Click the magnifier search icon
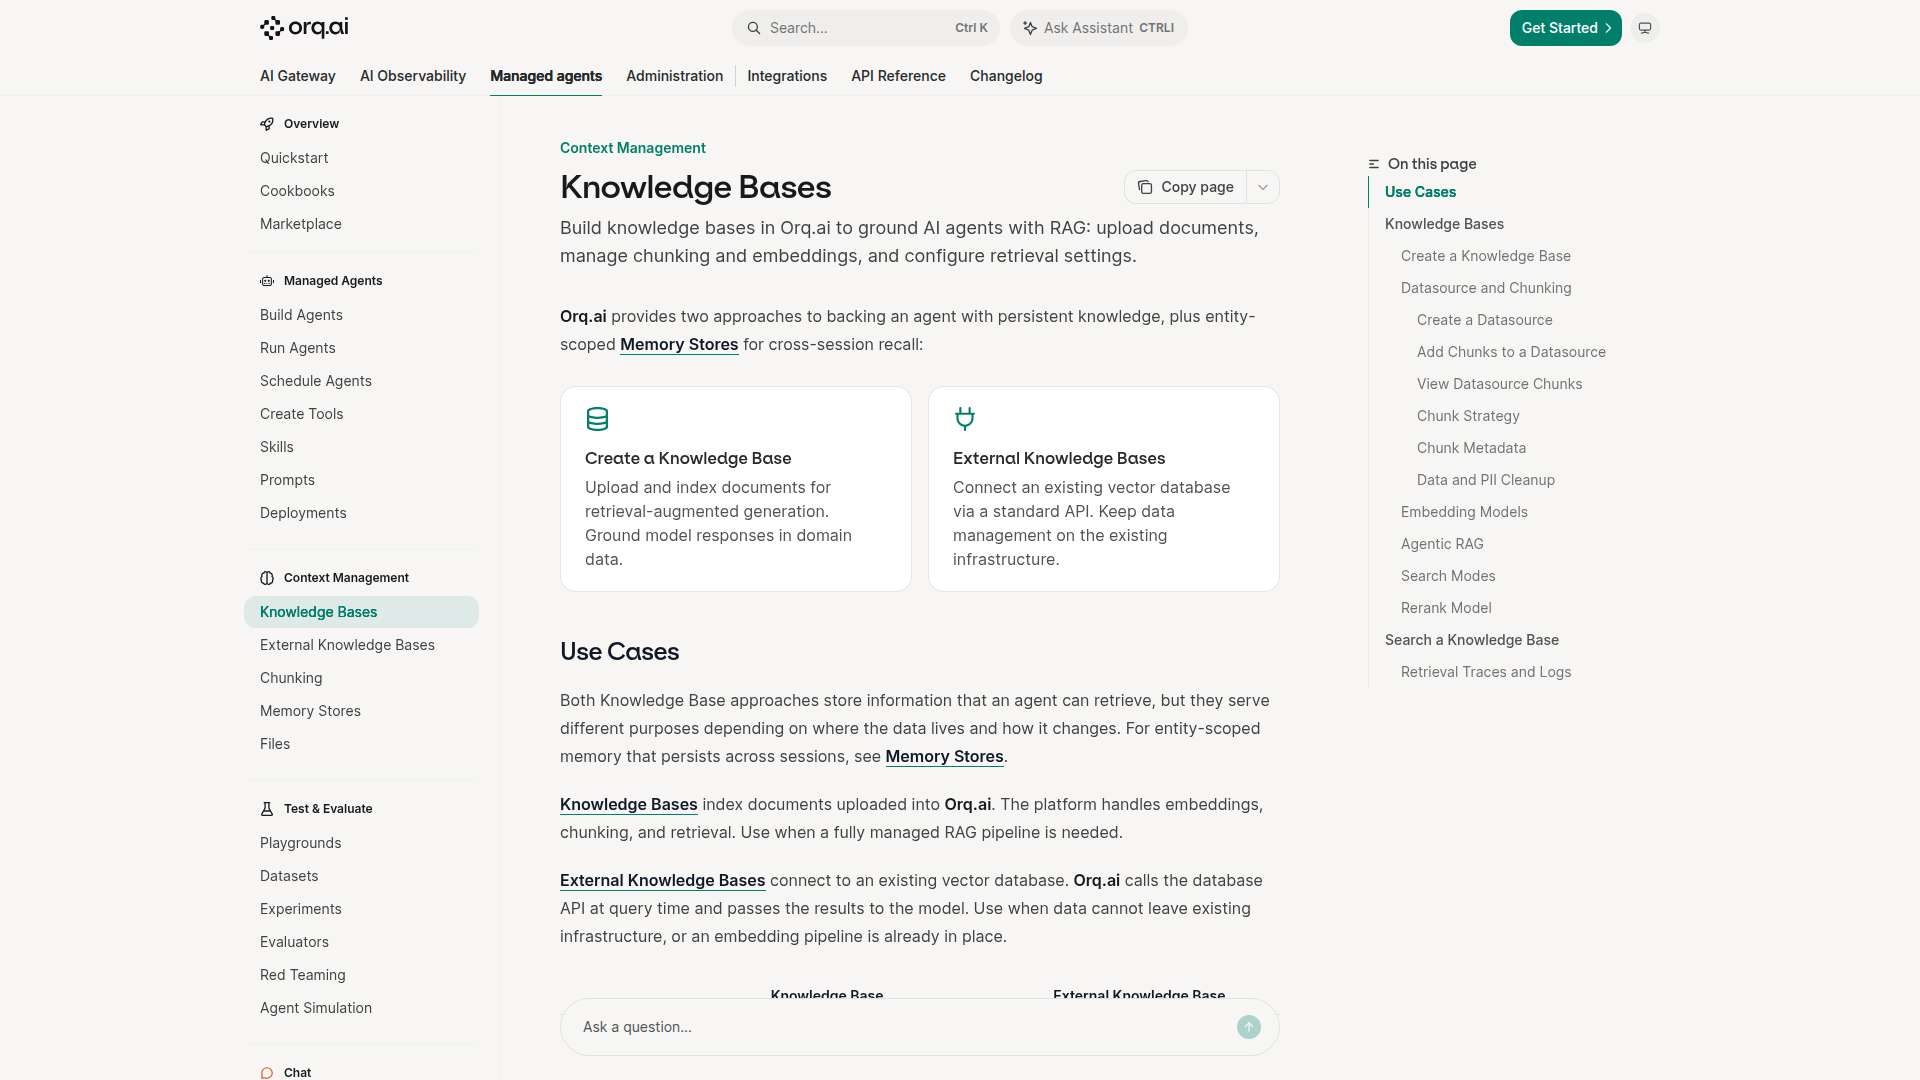The image size is (1920, 1080). pyautogui.click(x=754, y=28)
